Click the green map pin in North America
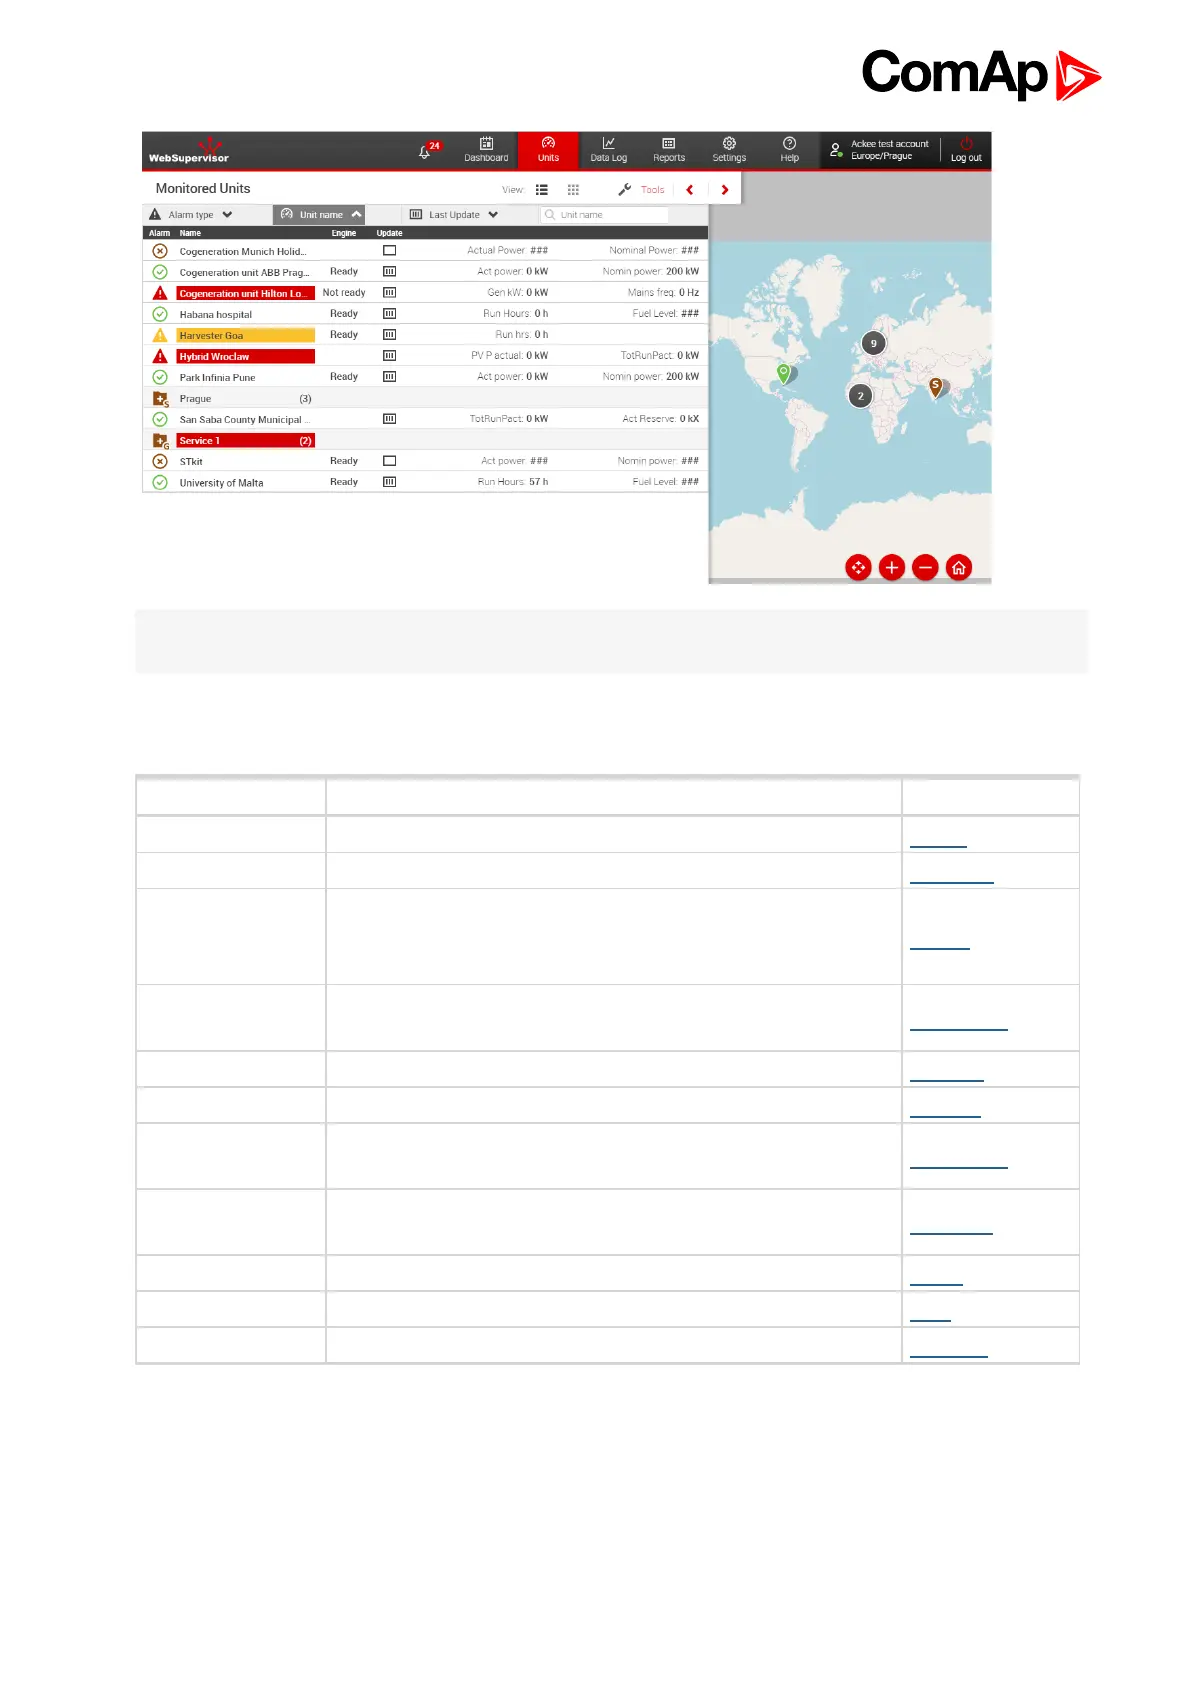1191x1684 pixels. click(x=784, y=374)
